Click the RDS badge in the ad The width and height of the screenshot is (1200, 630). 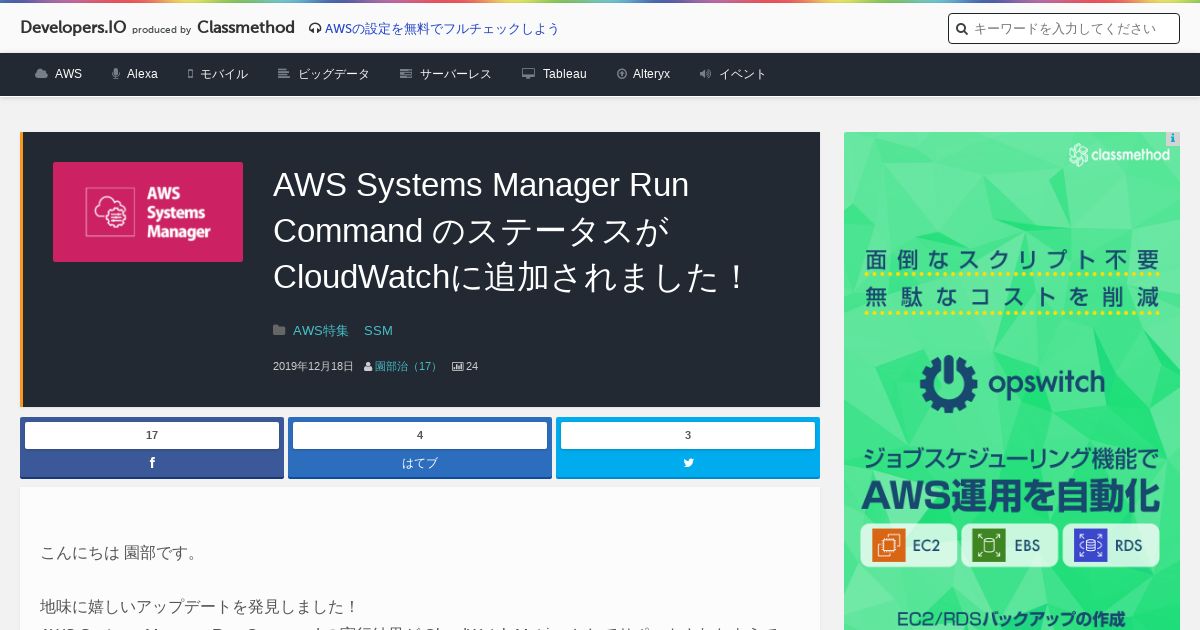coord(1111,546)
